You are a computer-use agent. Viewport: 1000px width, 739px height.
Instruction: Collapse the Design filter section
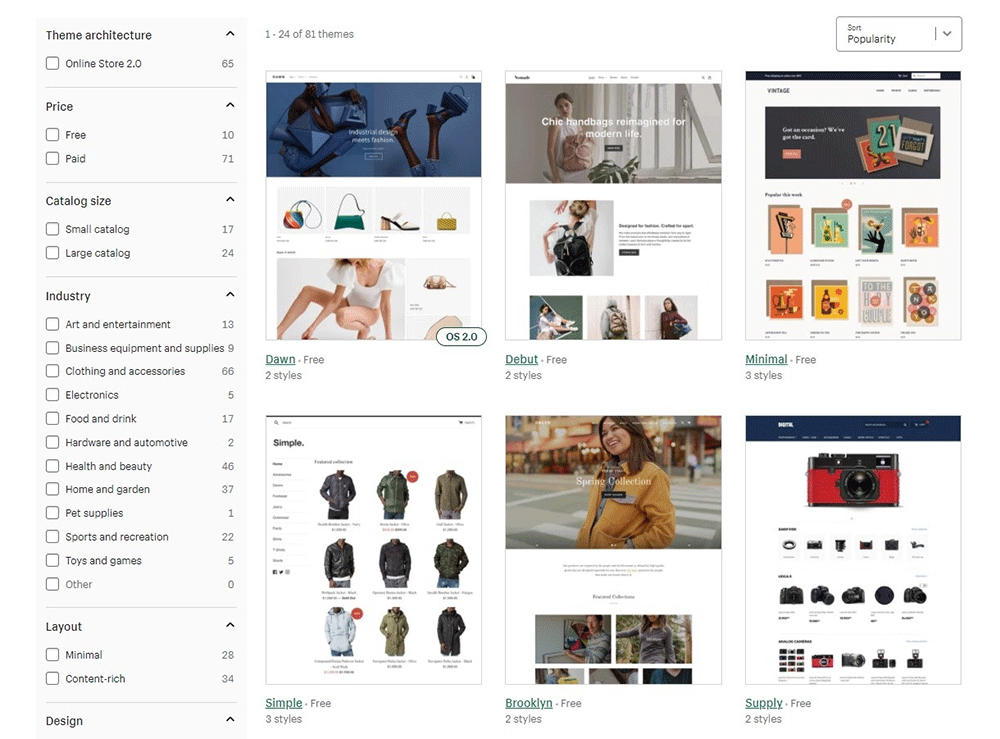230,720
